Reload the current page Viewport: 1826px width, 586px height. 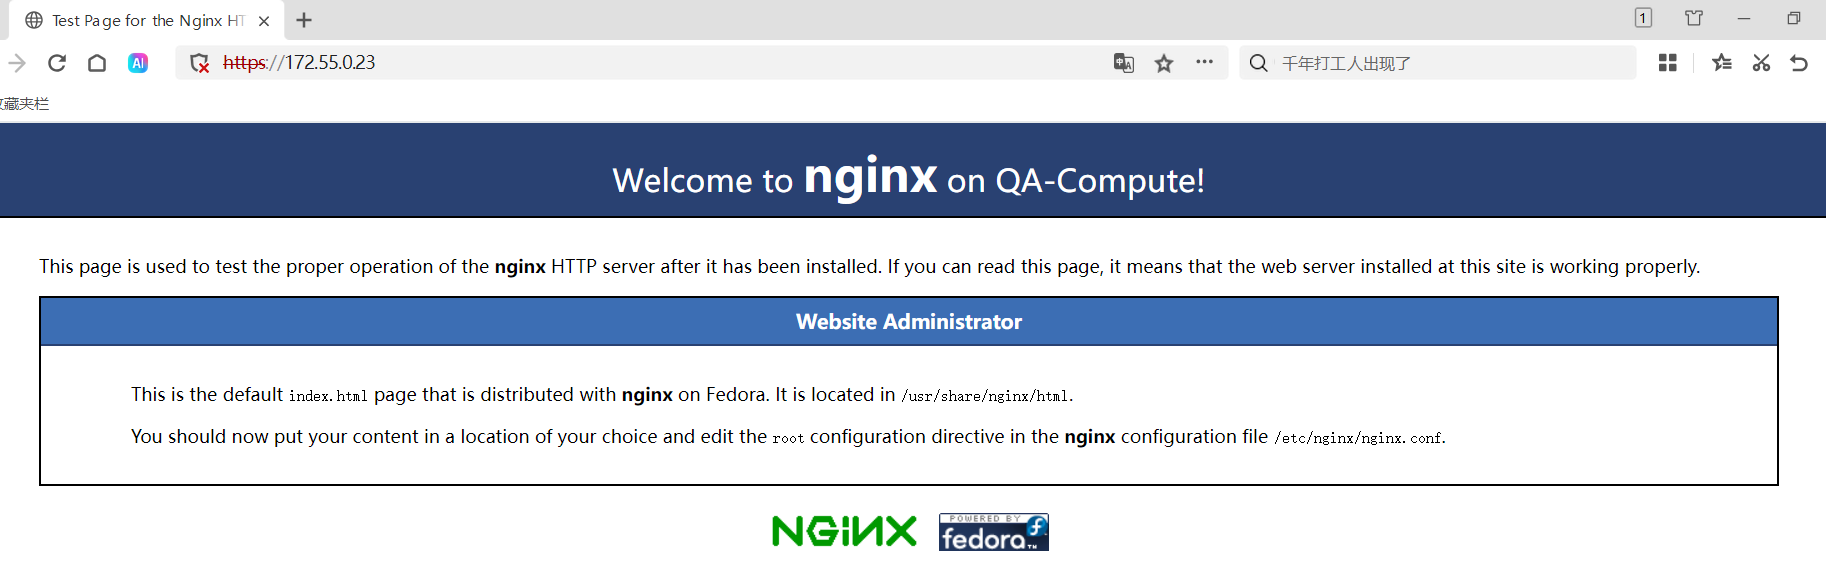click(x=57, y=63)
